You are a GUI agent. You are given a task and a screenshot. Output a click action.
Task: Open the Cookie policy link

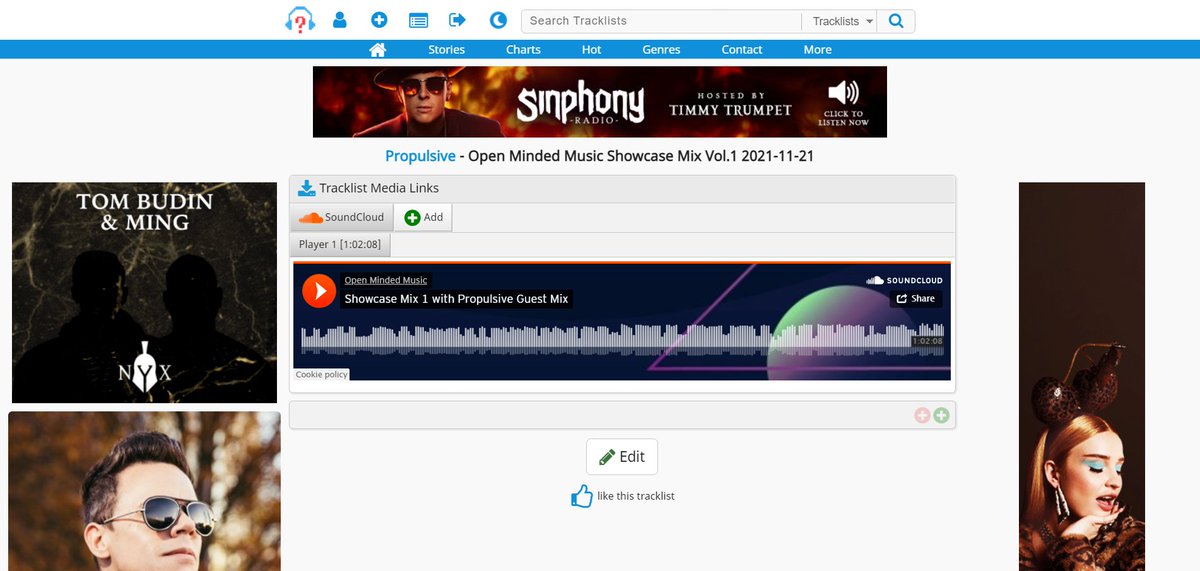click(322, 374)
